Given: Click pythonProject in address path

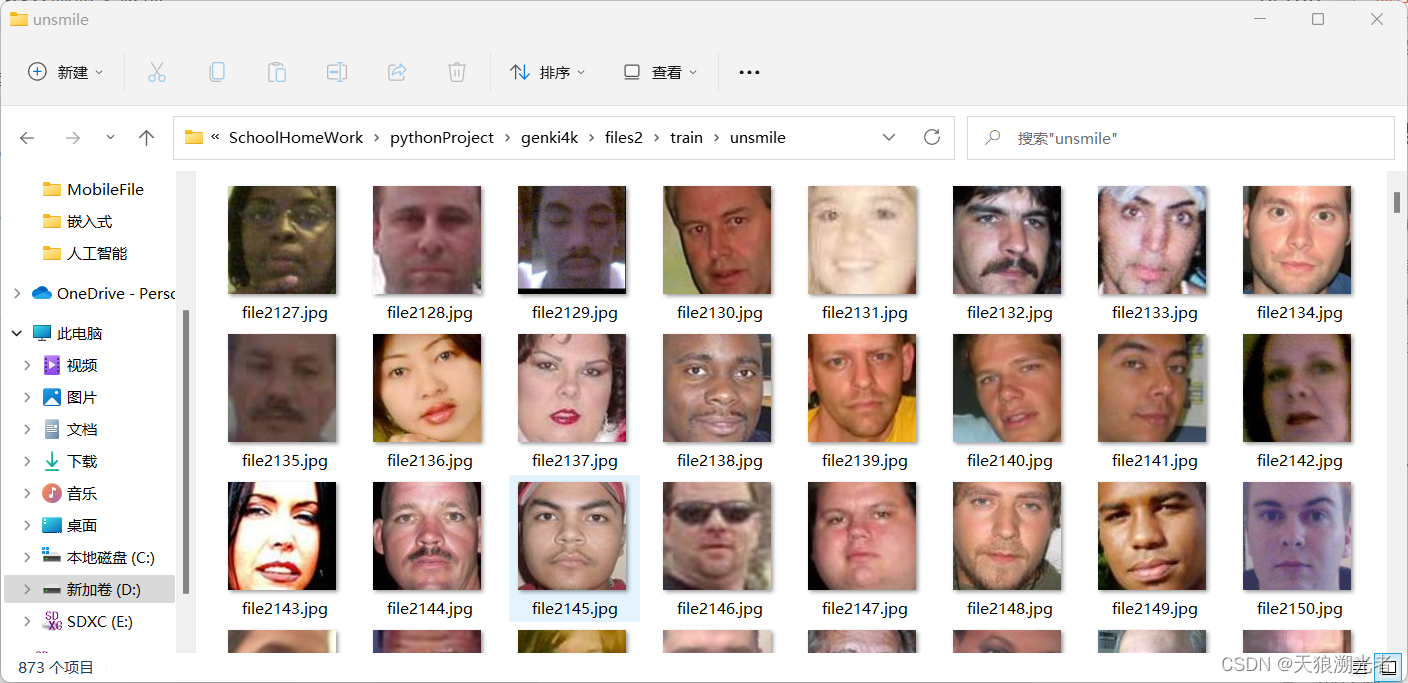Looking at the screenshot, I should (442, 138).
